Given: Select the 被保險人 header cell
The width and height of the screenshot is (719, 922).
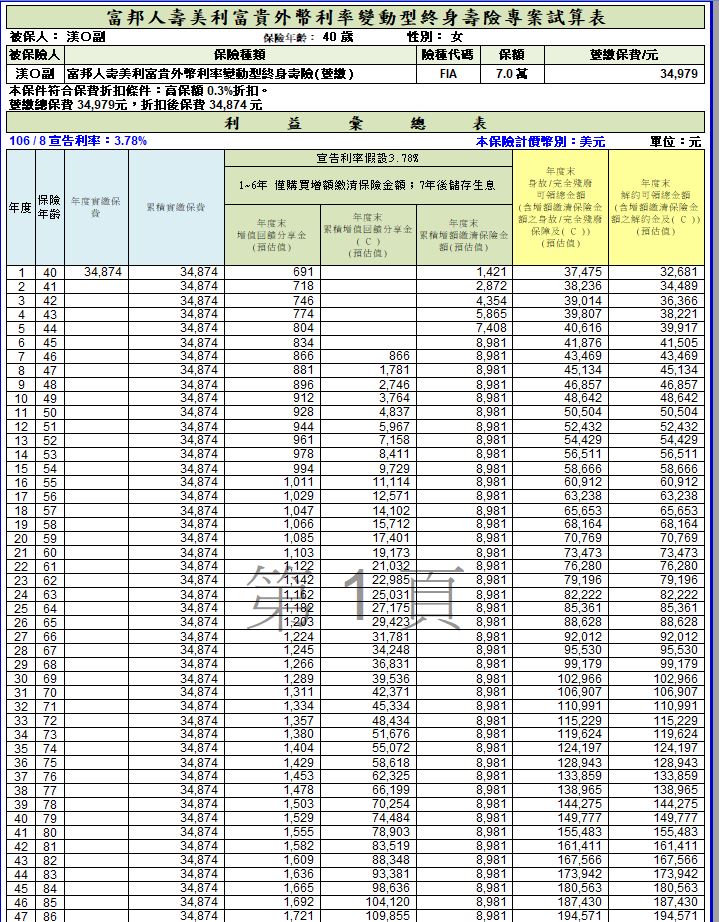Looking at the screenshot, I should [x=35, y=55].
